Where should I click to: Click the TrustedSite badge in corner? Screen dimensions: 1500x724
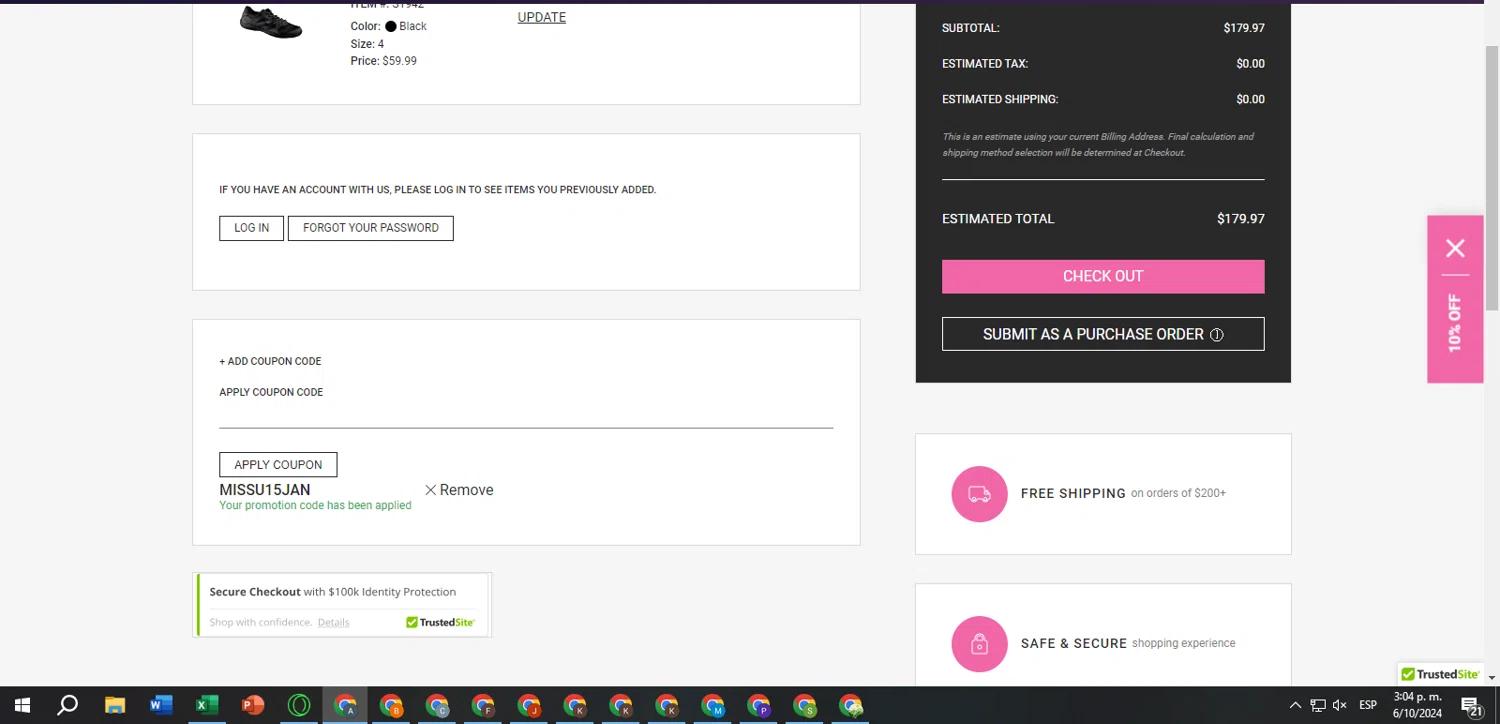[1440, 674]
